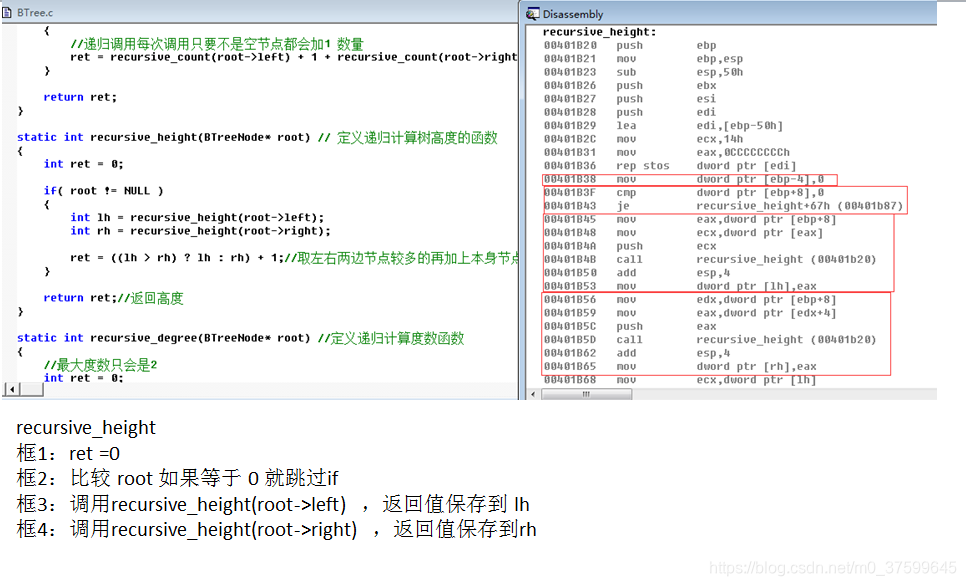Select disassembly line 00401B4A push ecx
This screenshot has width=966, height=586.
pos(630,246)
